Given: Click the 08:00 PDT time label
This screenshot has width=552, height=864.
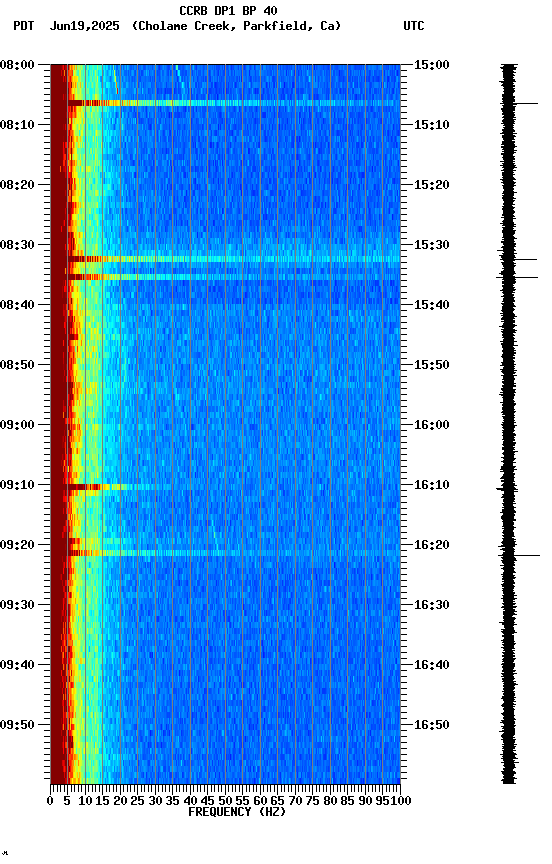Looking at the screenshot, I should click(x=17, y=65).
